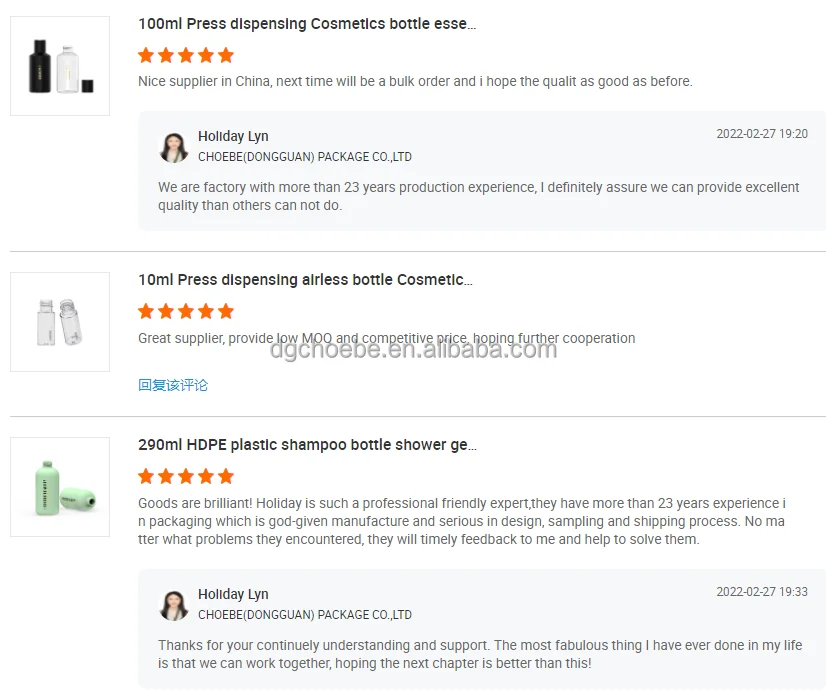
Task: Click the five-star rating of the 290ml bottle review
Action: (x=186, y=476)
